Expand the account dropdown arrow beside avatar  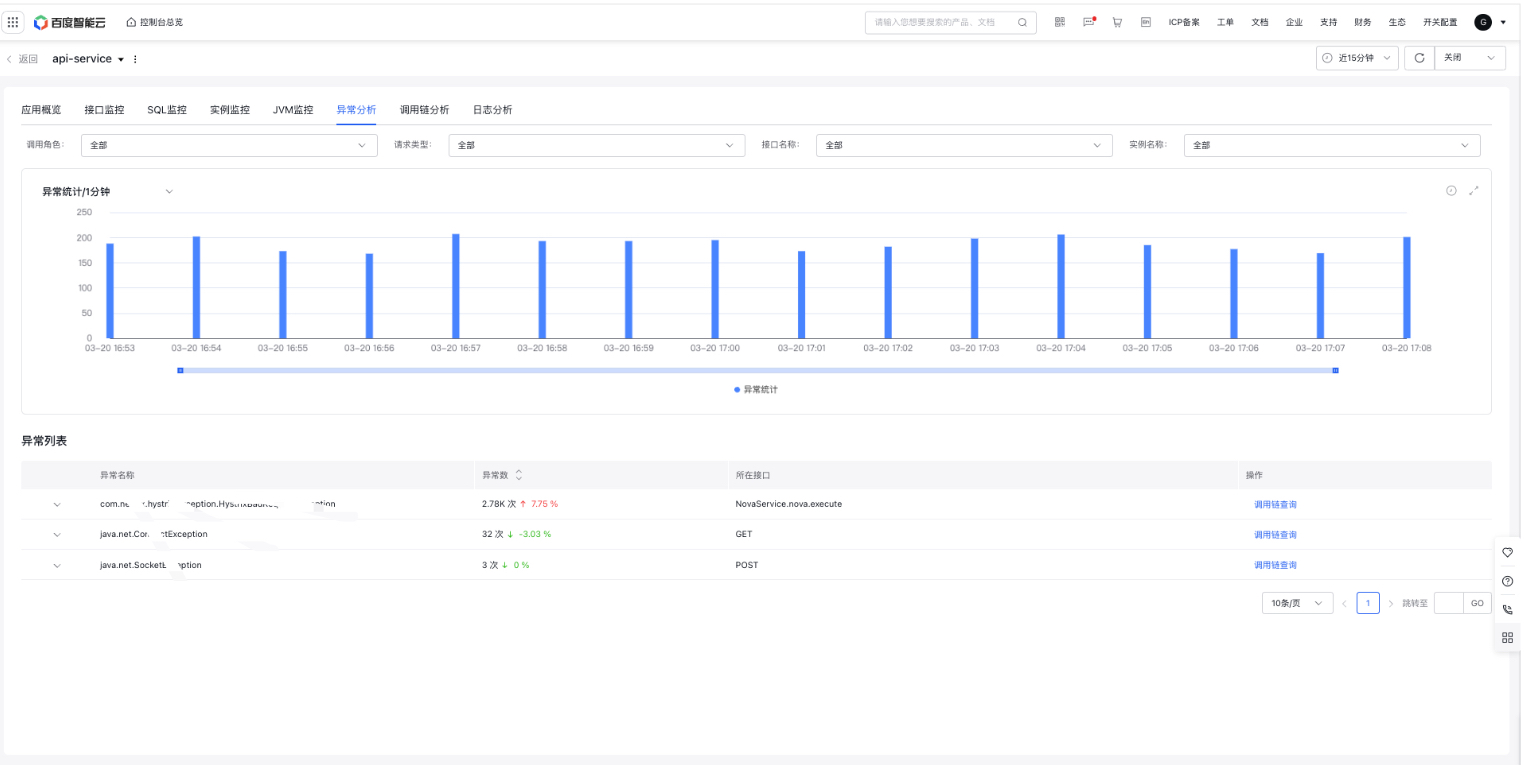(1503, 22)
